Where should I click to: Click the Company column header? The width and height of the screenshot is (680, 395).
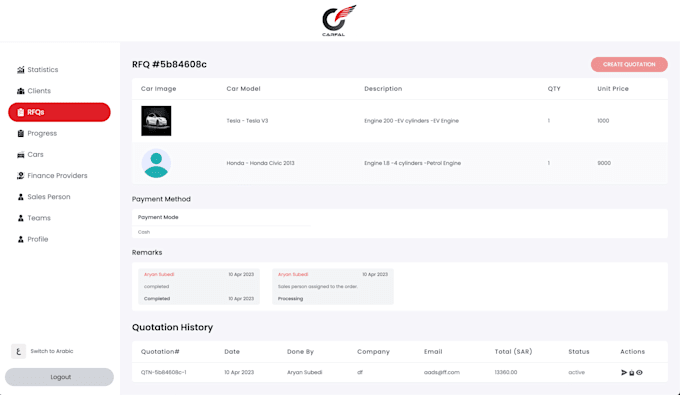tap(373, 352)
